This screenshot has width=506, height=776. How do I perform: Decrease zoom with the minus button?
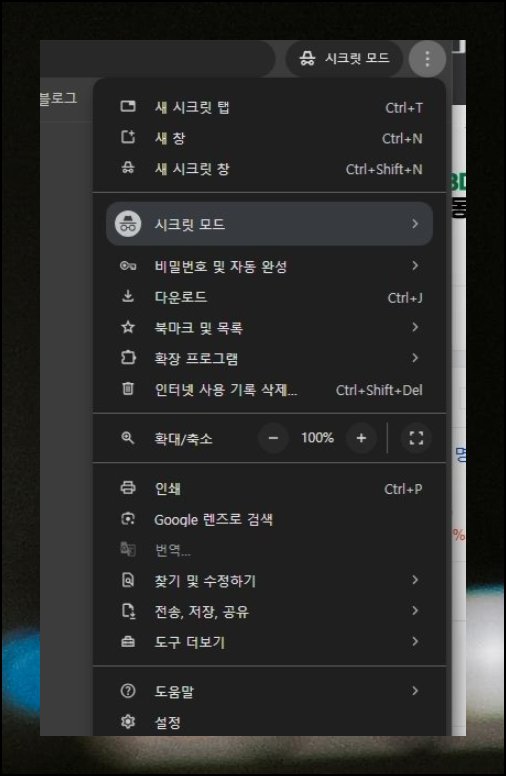tap(273, 438)
